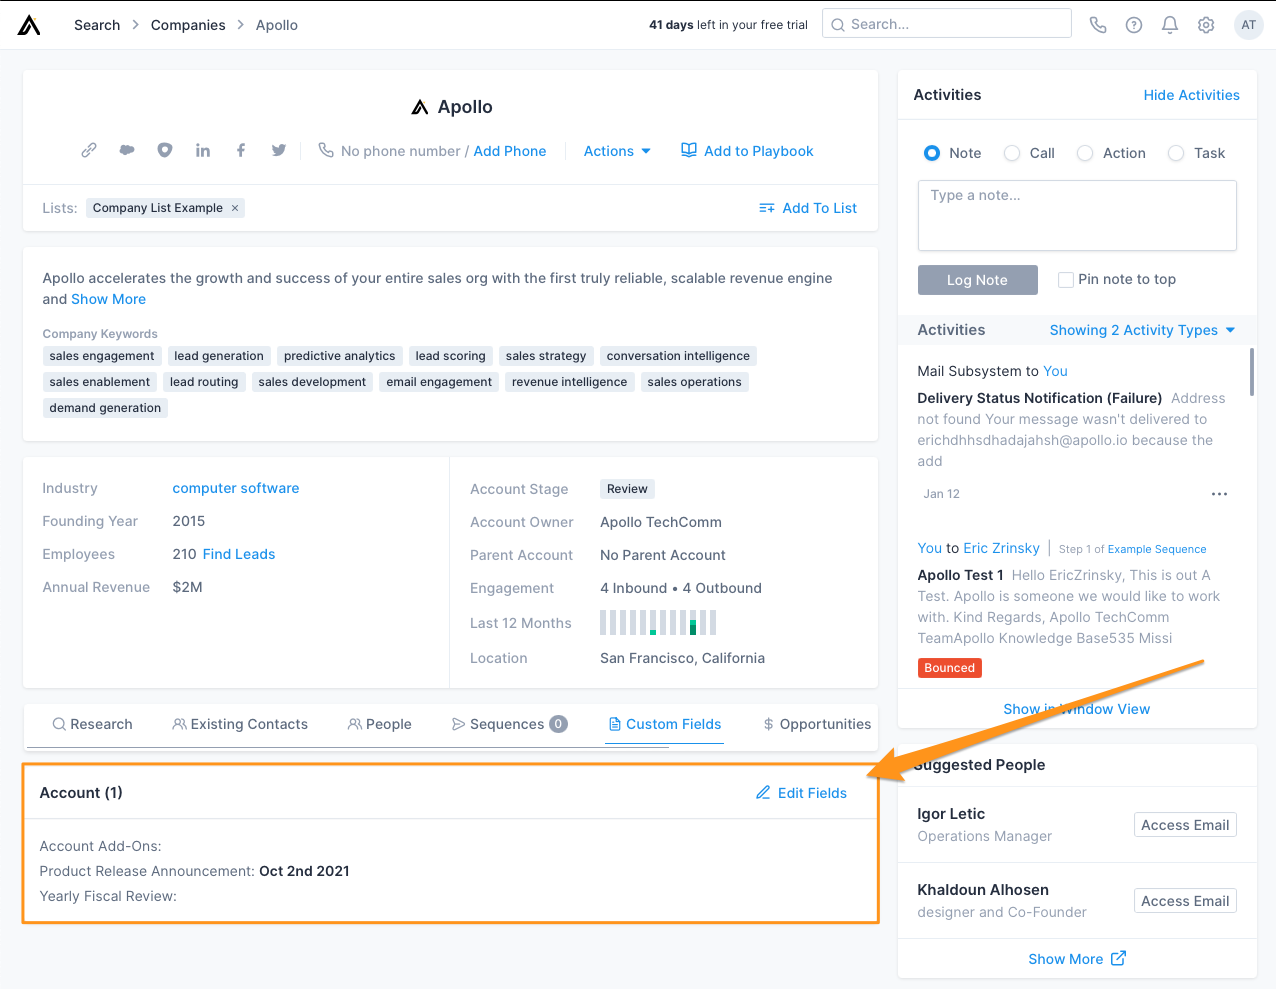Open the Salesforce cloud icon

click(x=127, y=150)
